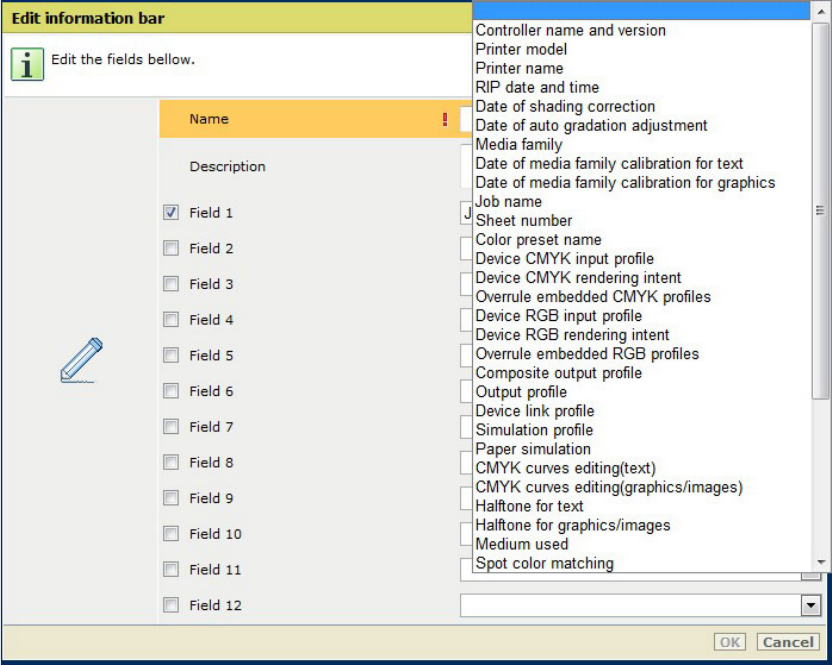Screen dimensions: 832x665
Task: Choose Printer model from the list
Action: click(x=521, y=49)
